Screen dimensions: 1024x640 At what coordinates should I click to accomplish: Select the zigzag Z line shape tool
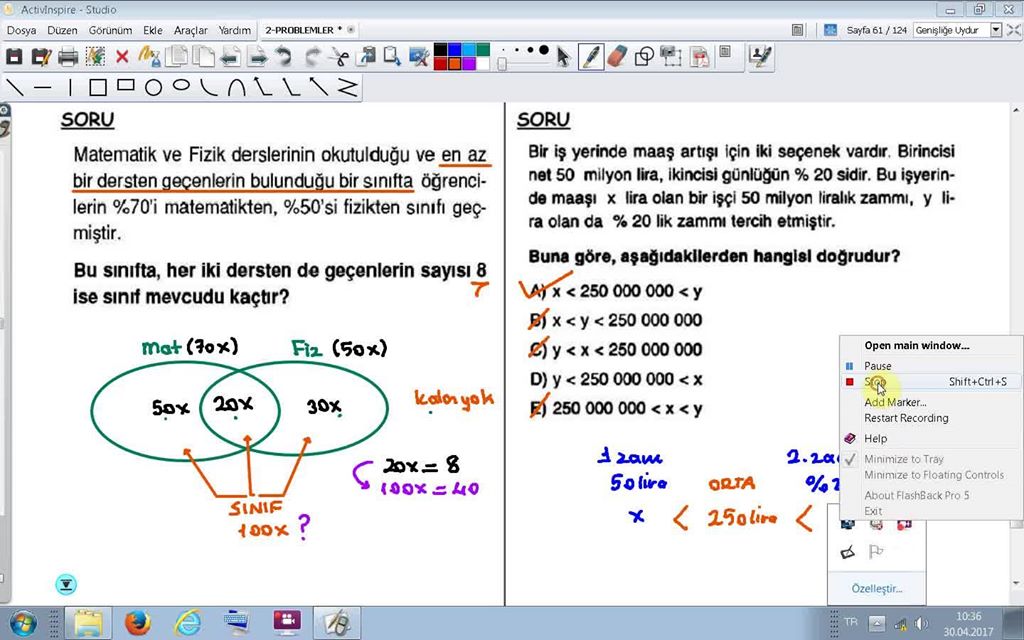point(347,87)
